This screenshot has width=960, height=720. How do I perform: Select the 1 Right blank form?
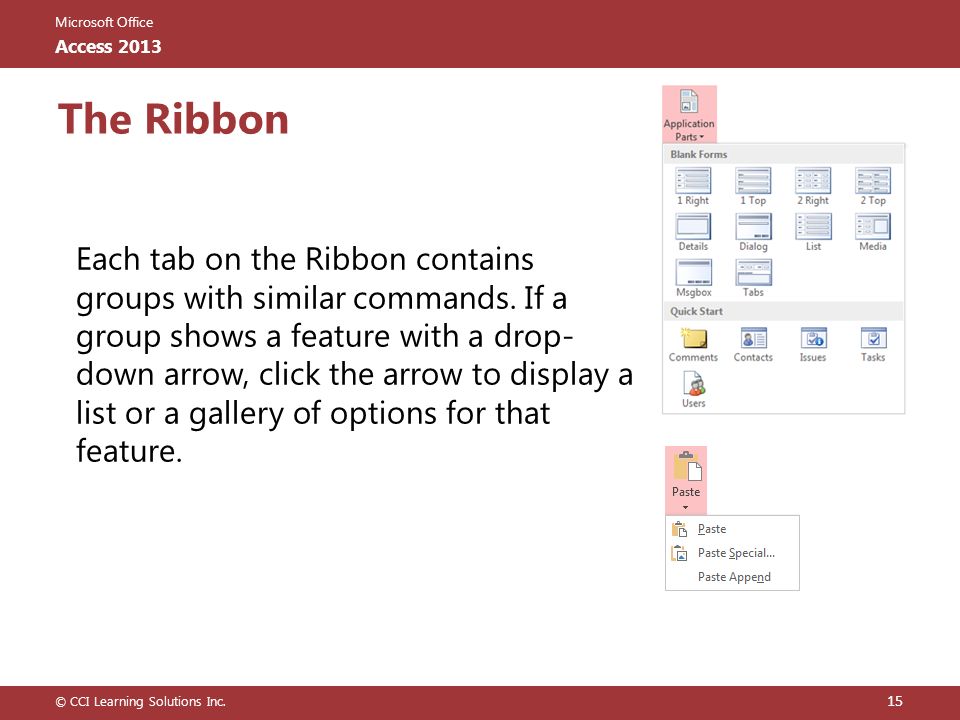(693, 187)
